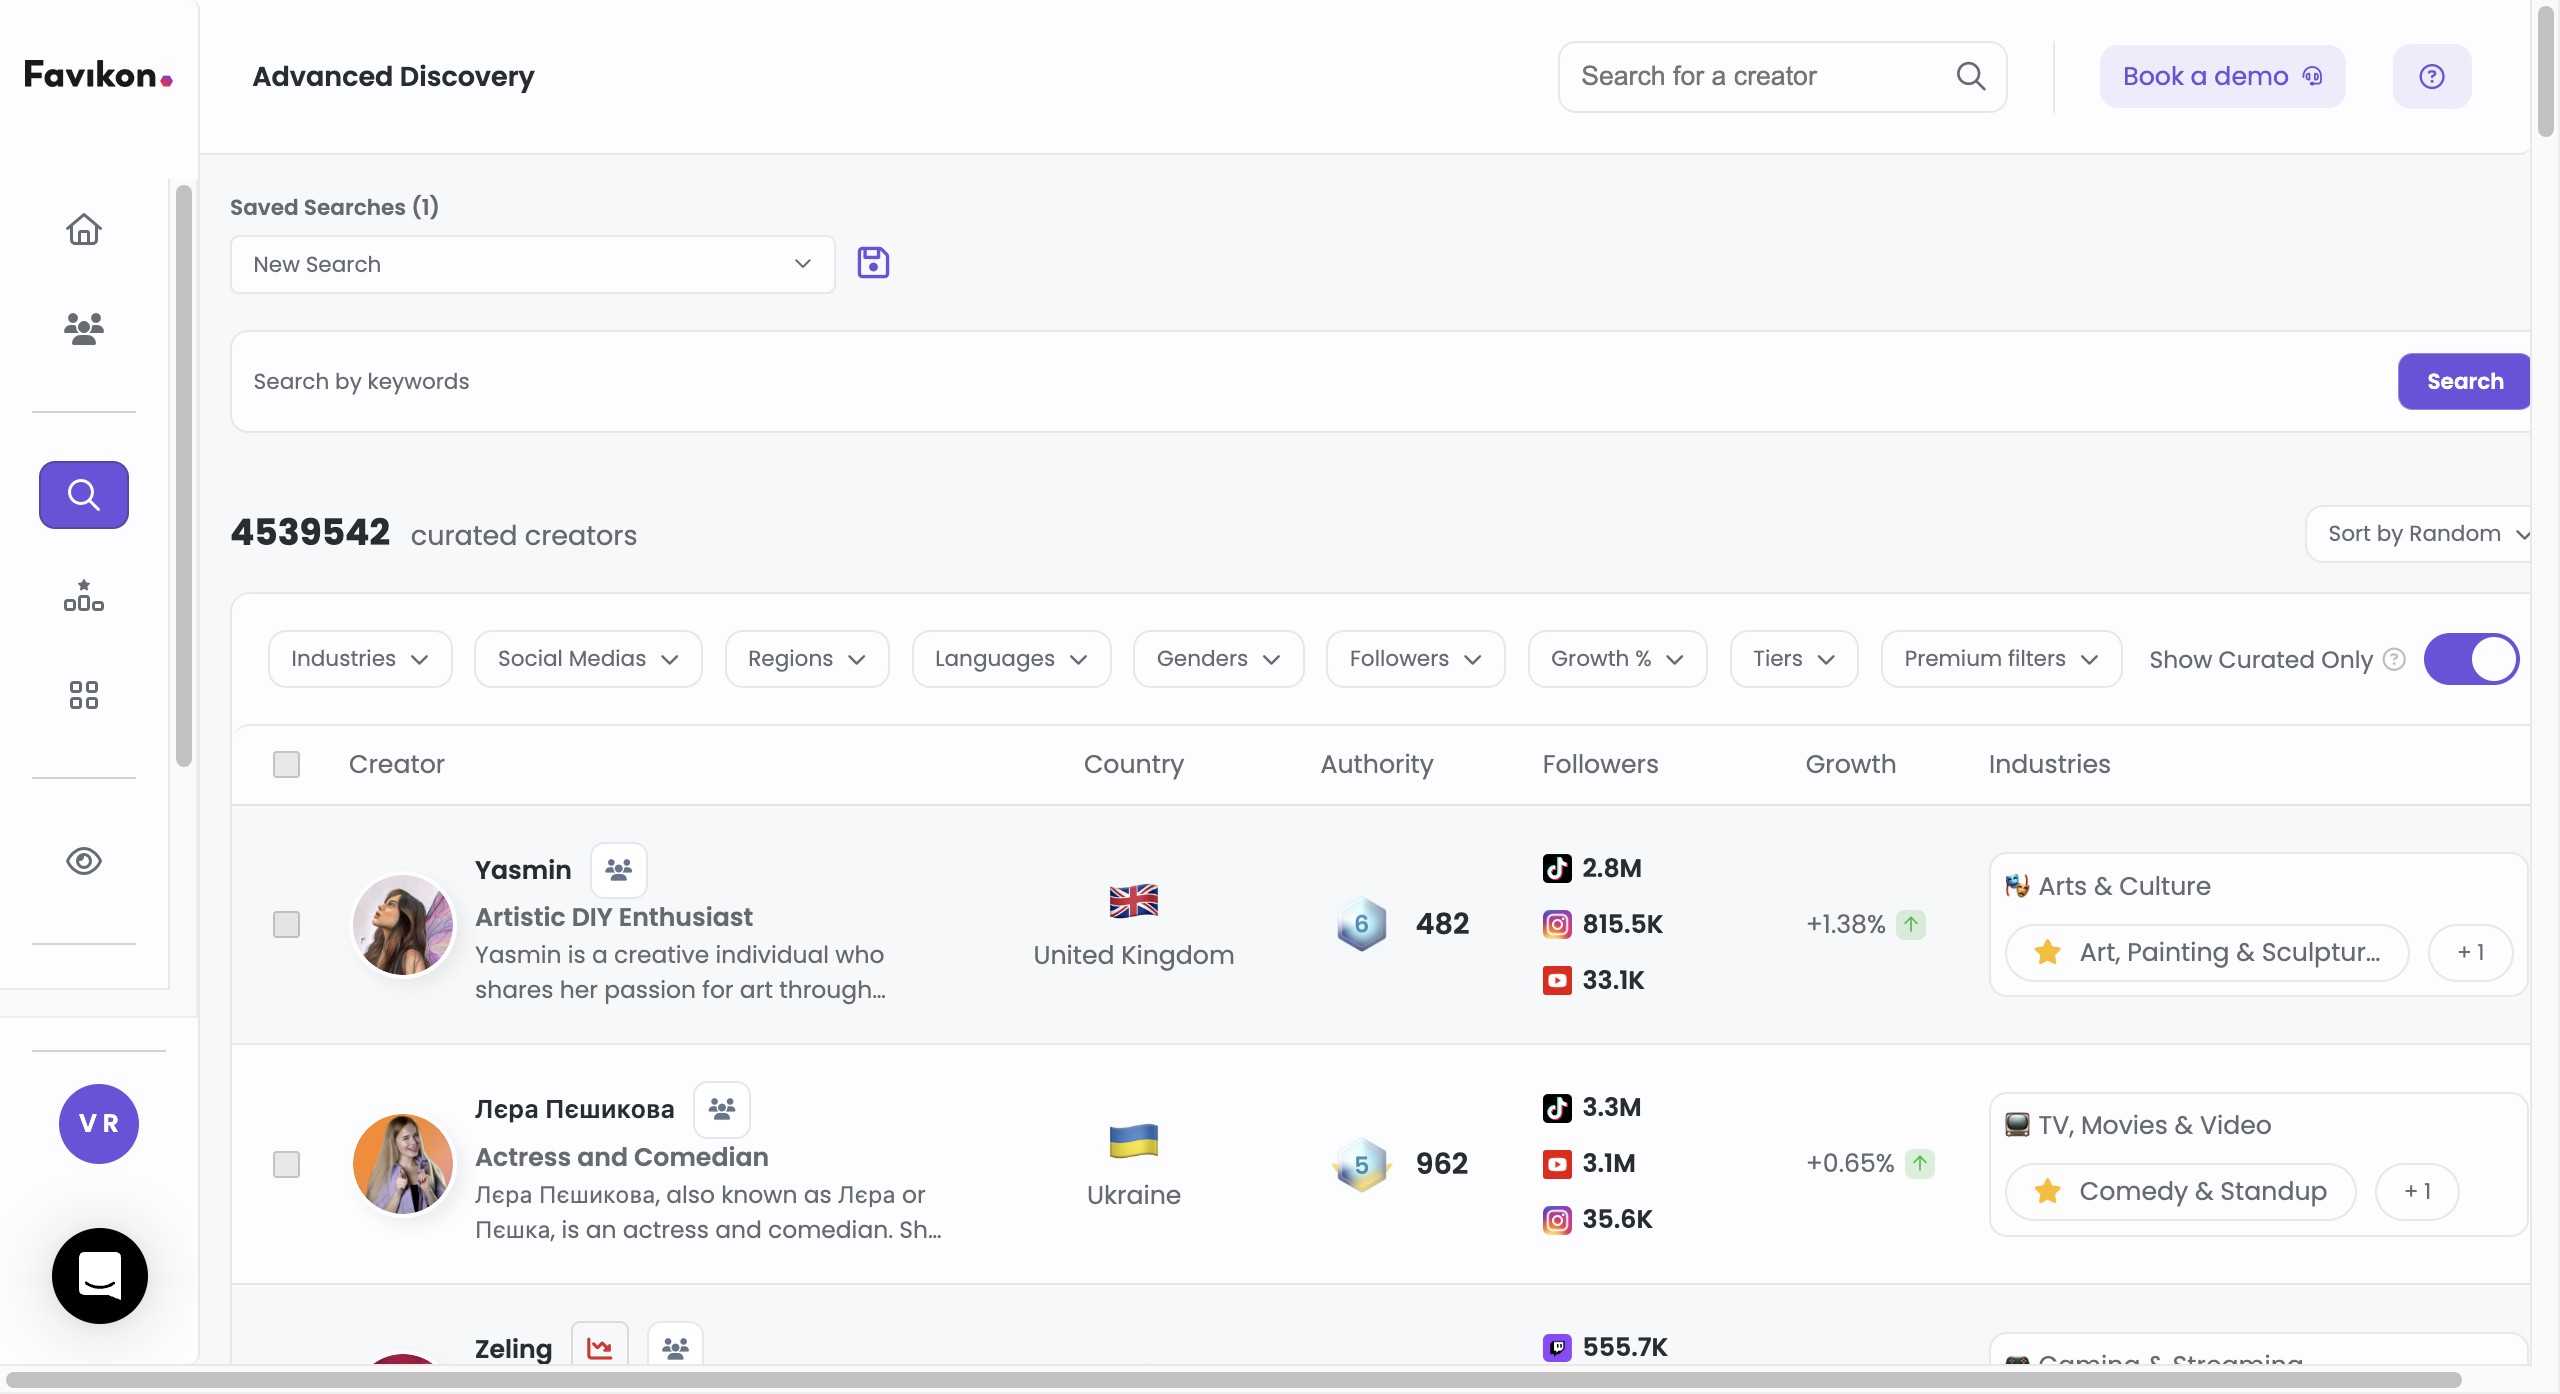Click the save search floppy disk icon
2560x1394 pixels.
(x=873, y=263)
